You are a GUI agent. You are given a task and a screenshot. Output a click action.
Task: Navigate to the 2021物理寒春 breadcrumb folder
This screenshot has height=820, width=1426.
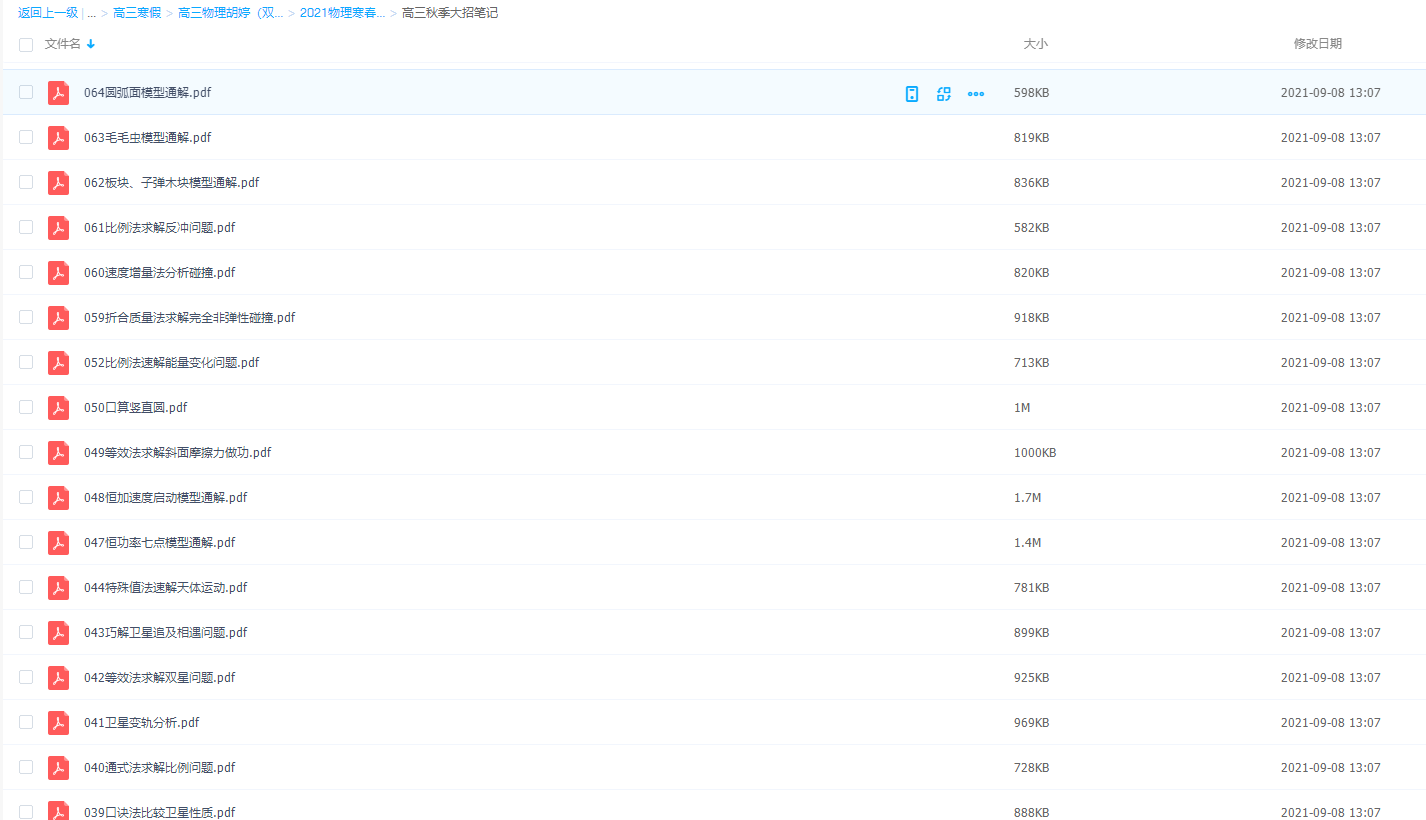point(342,13)
